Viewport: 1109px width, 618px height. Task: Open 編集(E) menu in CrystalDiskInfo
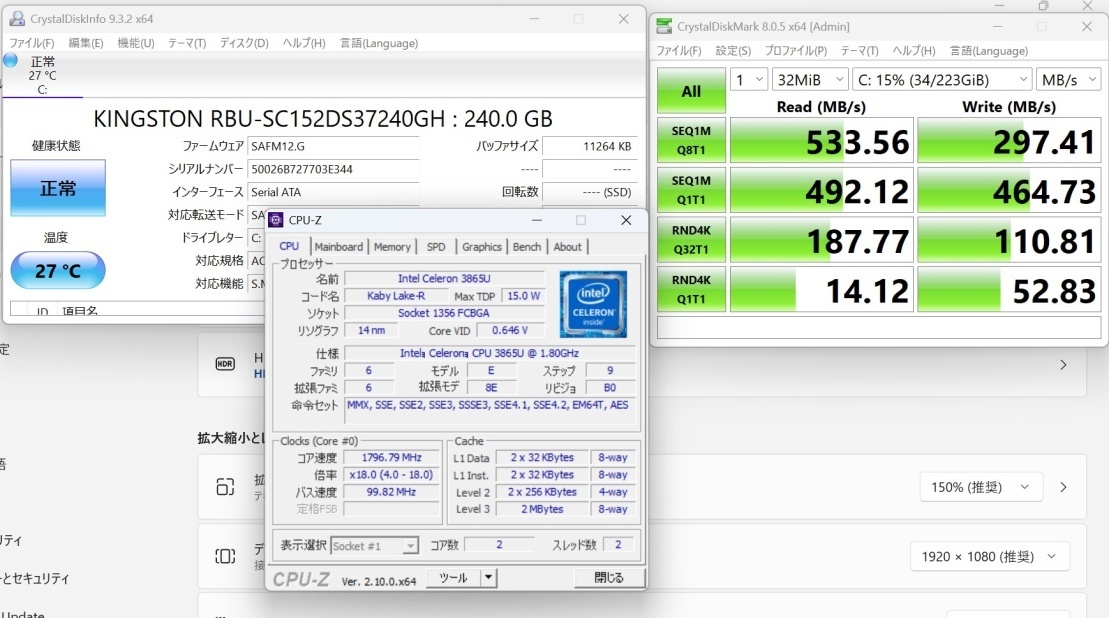coord(86,43)
